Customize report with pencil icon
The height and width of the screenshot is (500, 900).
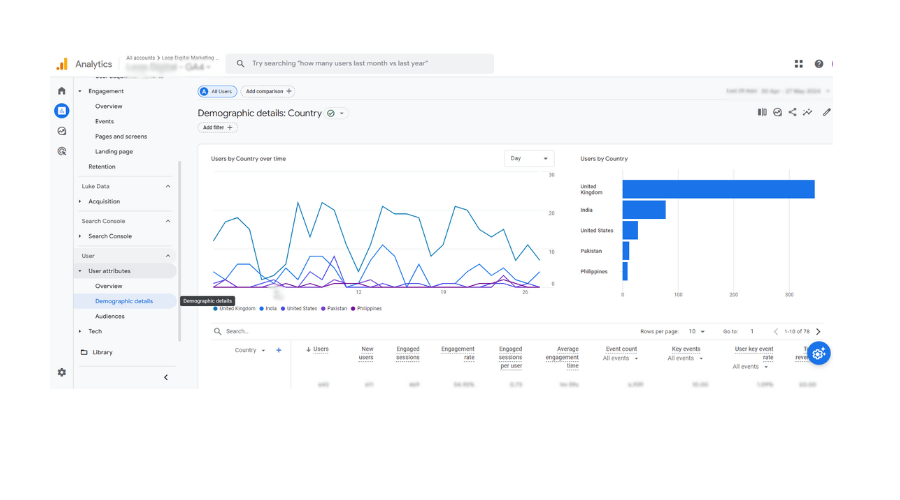click(826, 113)
